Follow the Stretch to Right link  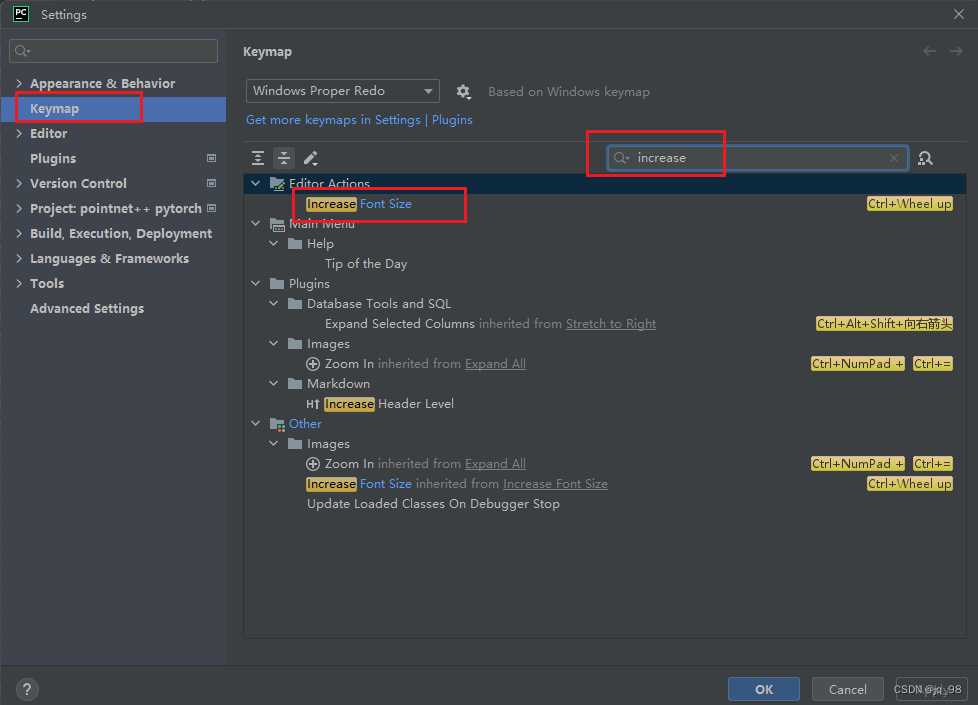coord(611,324)
